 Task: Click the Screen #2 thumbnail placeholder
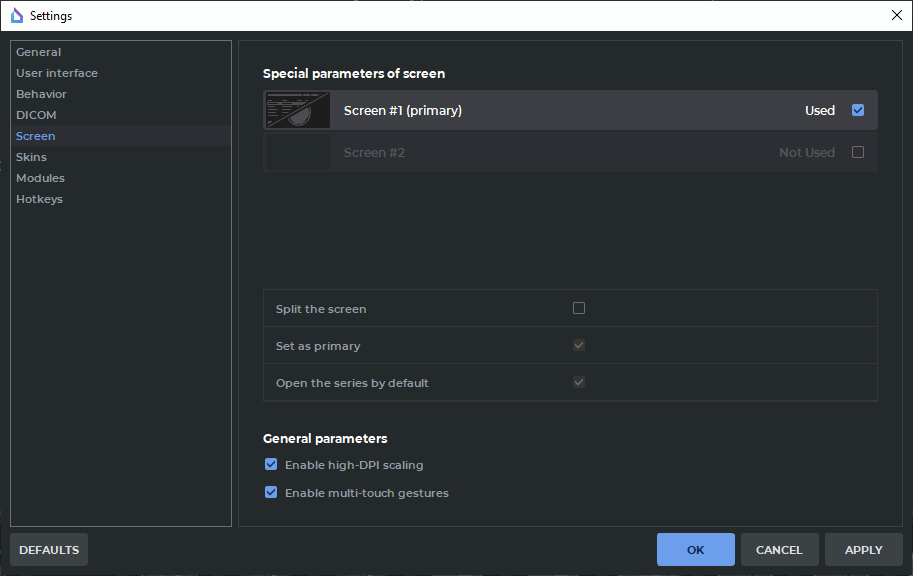(297, 153)
